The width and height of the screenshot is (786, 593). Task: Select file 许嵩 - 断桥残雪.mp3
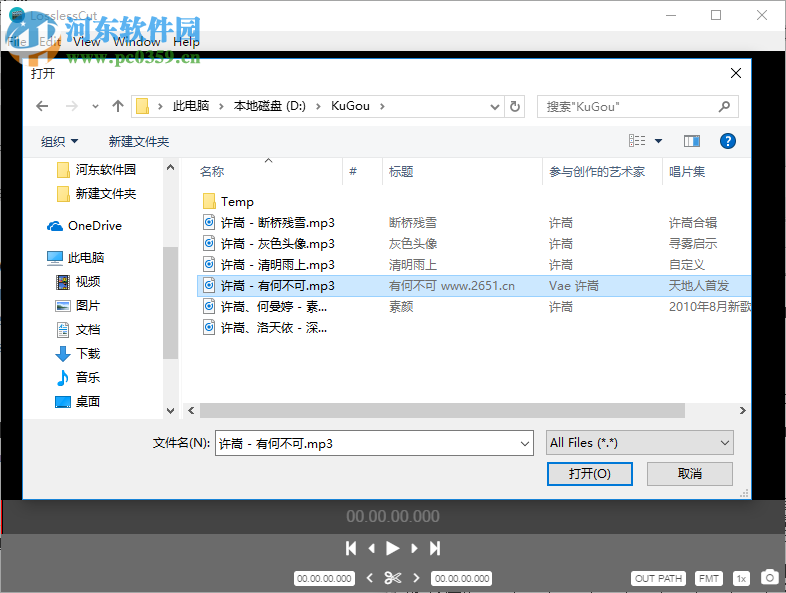pos(269,223)
